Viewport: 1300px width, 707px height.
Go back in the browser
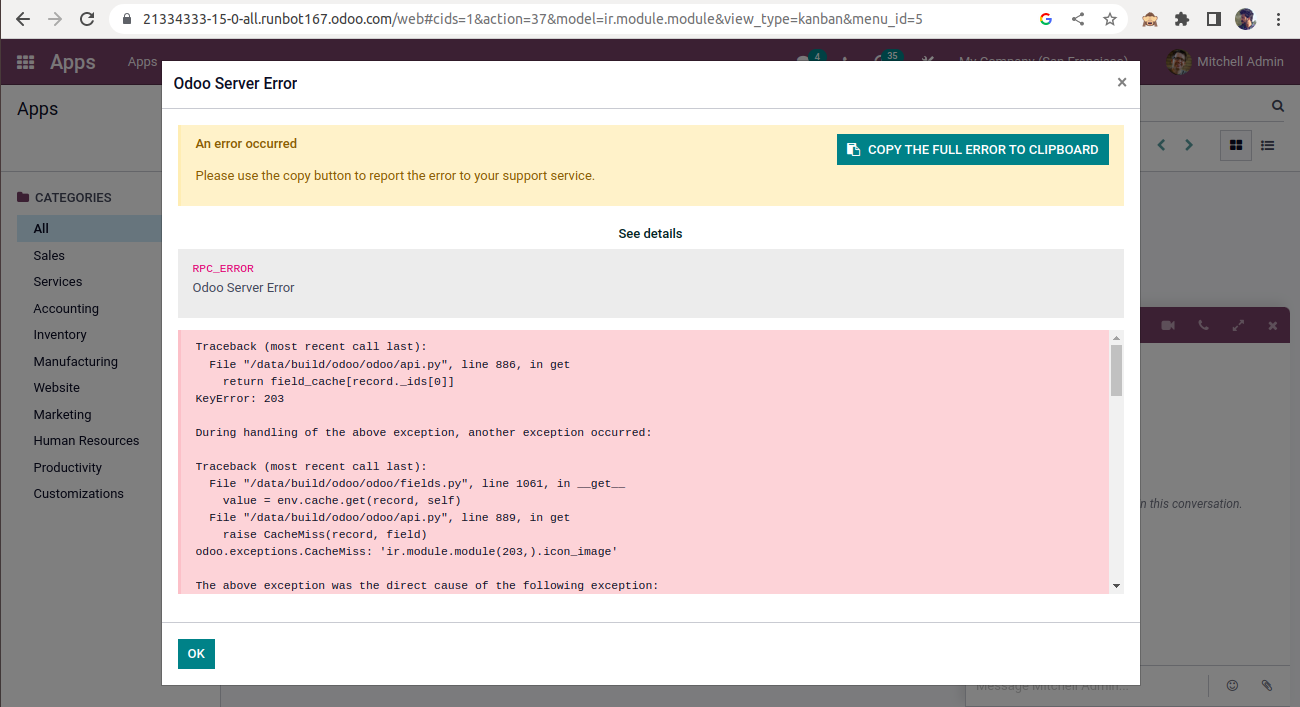click(x=23, y=19)
